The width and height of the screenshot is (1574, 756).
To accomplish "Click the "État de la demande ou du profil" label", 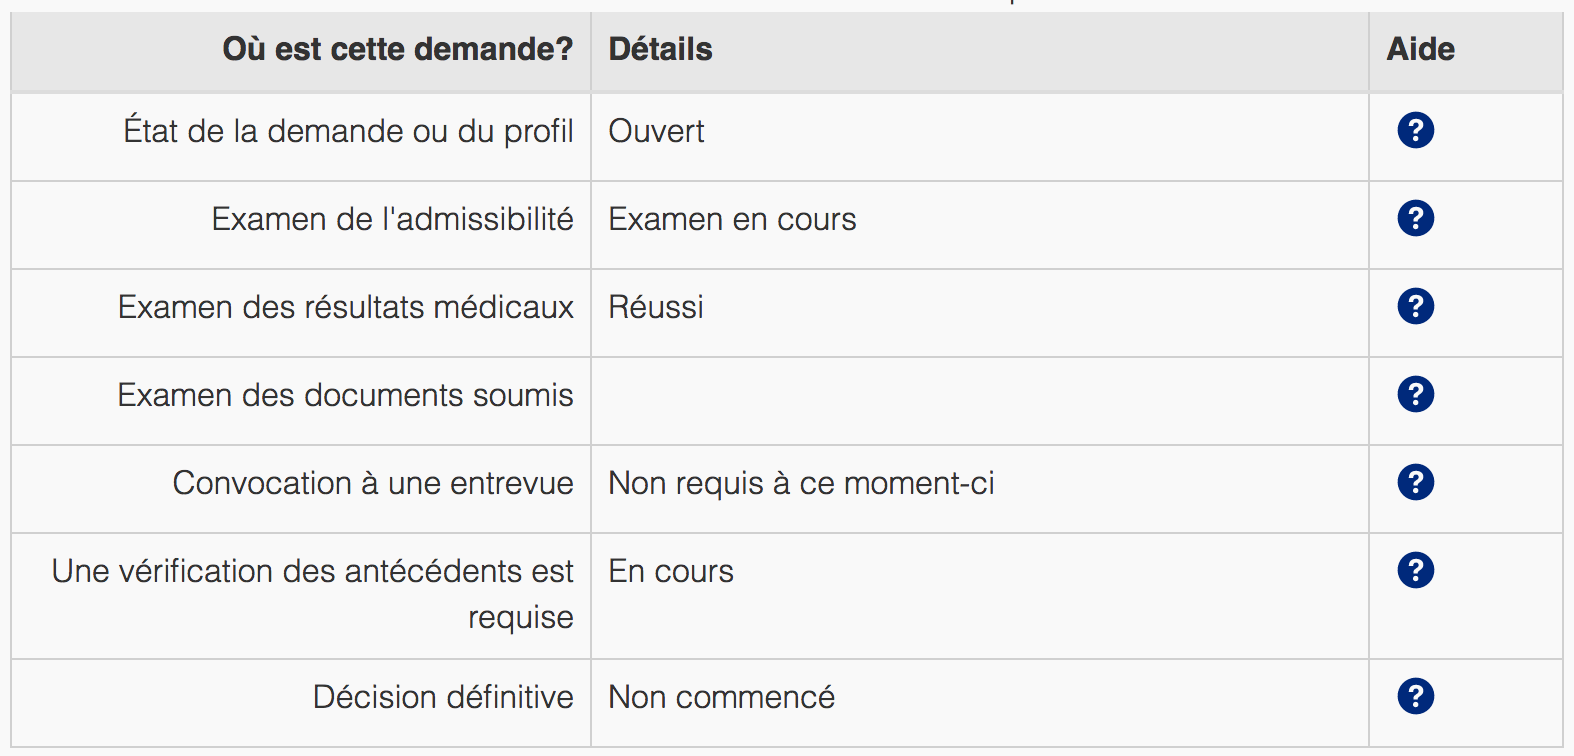I will point(348,131).
